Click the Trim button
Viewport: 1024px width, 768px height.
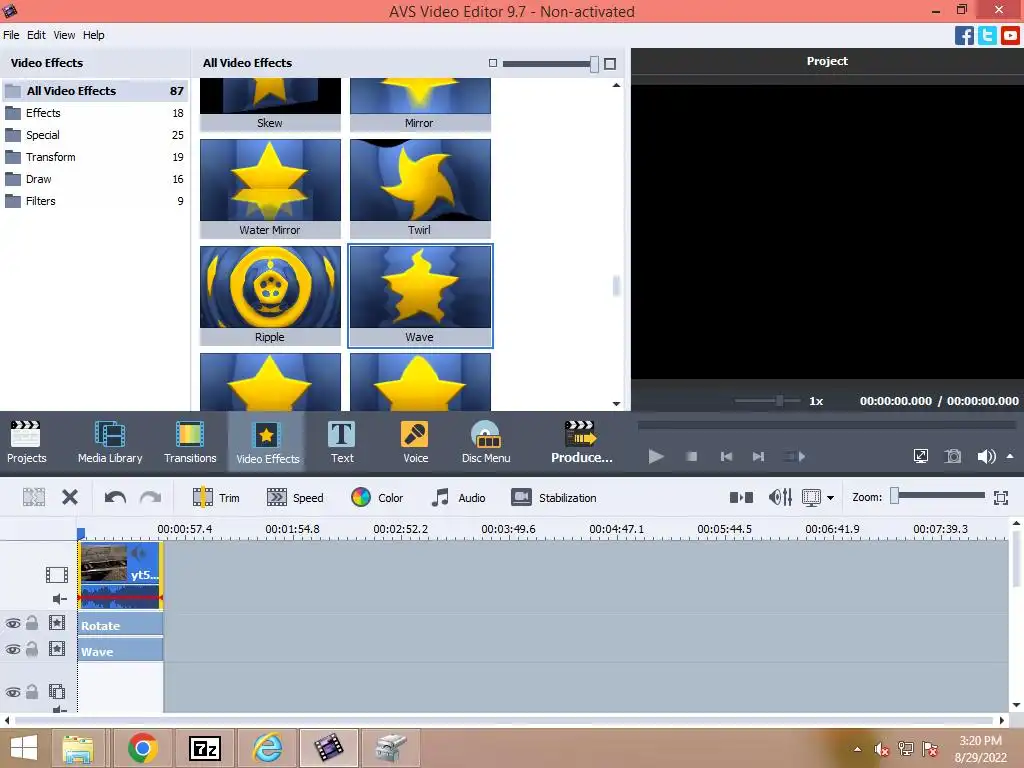pyautogui.click(x=216, y=498)
